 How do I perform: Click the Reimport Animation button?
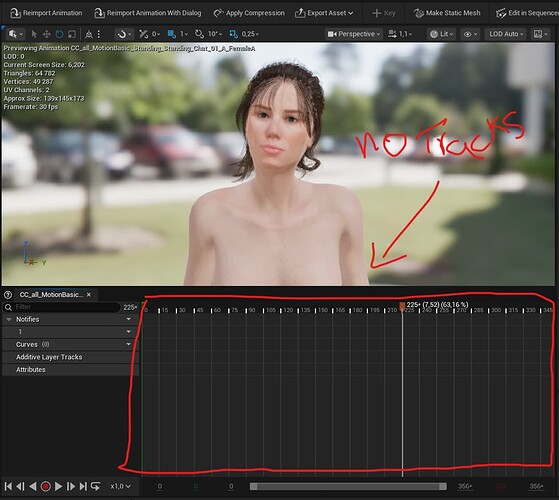pos(46,13)
